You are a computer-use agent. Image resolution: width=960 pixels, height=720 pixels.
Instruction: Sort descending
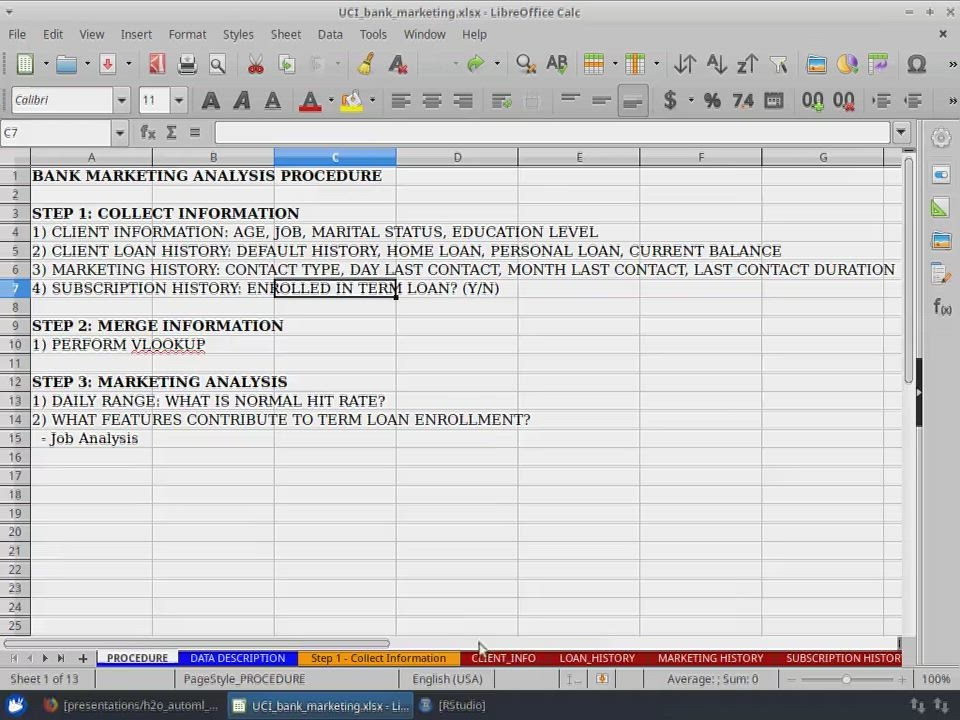point(747,64)
